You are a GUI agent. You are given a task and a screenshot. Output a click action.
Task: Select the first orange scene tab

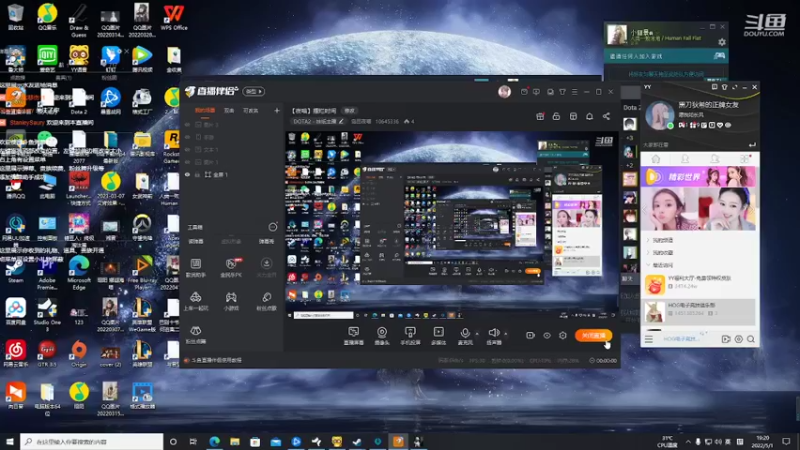click(205, 110)
